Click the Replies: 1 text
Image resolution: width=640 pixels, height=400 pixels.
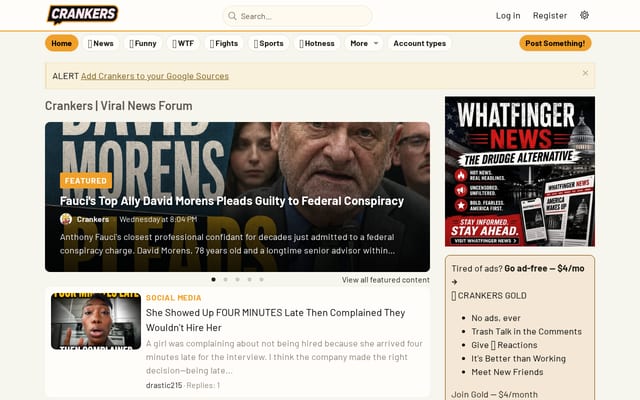204,385
